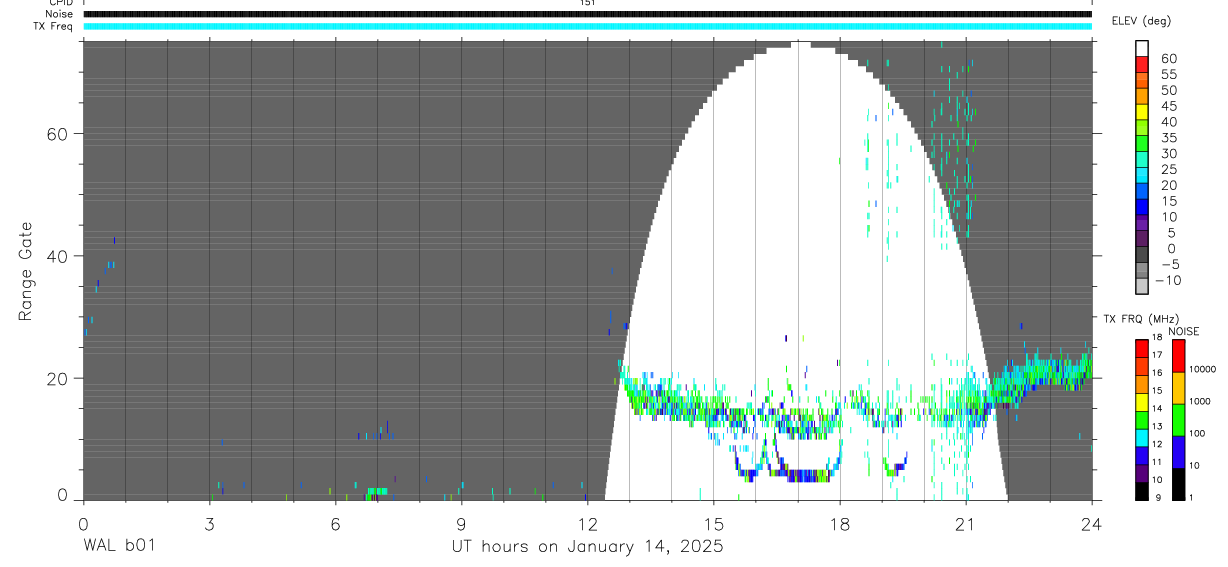The height and width of the screenshot is (567, 1228).
Task: Click the x-axis tick label 12
Action: point(587,523)
